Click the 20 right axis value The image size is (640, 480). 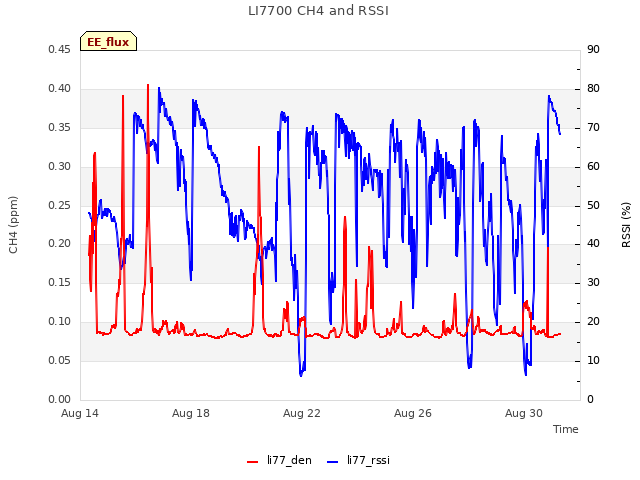tap(593, 322)
